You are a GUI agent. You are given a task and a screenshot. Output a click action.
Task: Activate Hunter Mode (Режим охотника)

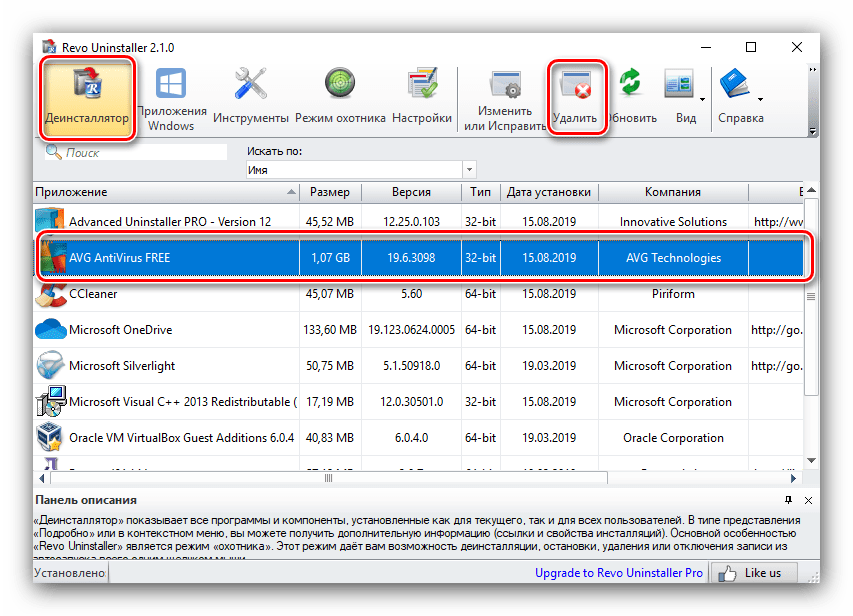(340, 98)
